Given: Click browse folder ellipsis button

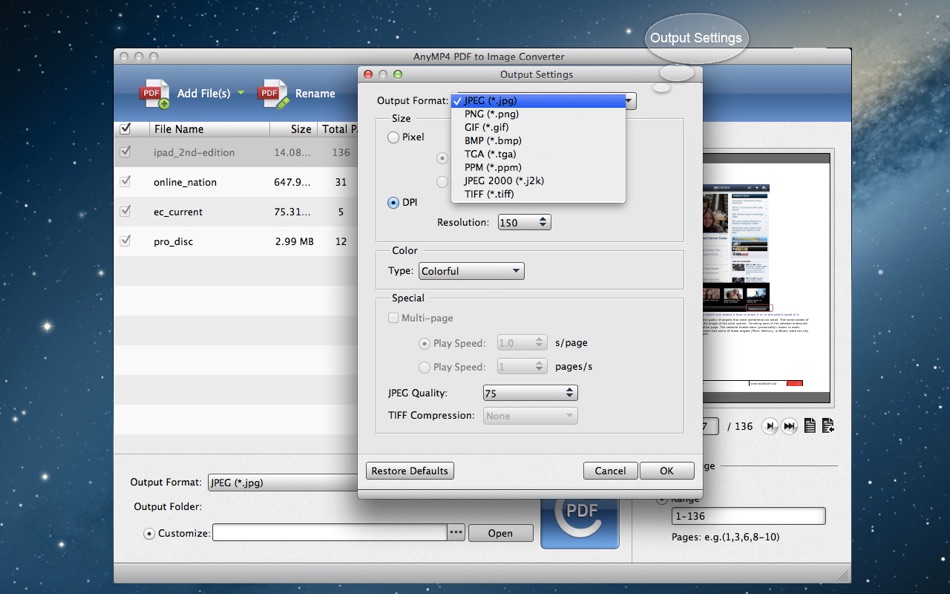Looking at the screenshot, I should point(456,533).
